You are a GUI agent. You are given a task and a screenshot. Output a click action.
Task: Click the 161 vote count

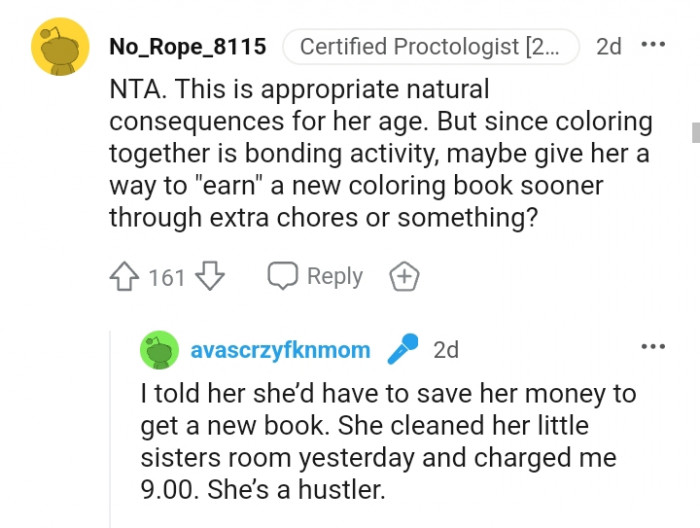click(x=167, y=278)
